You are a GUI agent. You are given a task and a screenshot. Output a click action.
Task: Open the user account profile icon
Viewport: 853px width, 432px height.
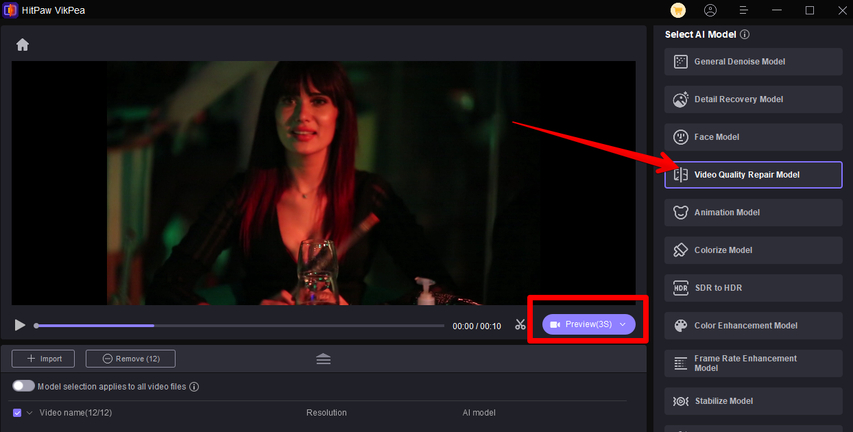point(710,10)
